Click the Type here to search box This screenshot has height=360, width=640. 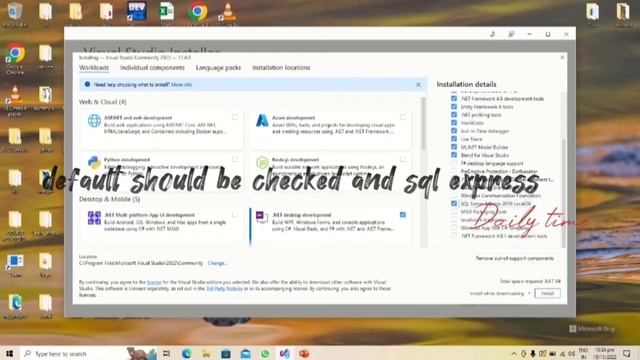click(x=73, y=353)
